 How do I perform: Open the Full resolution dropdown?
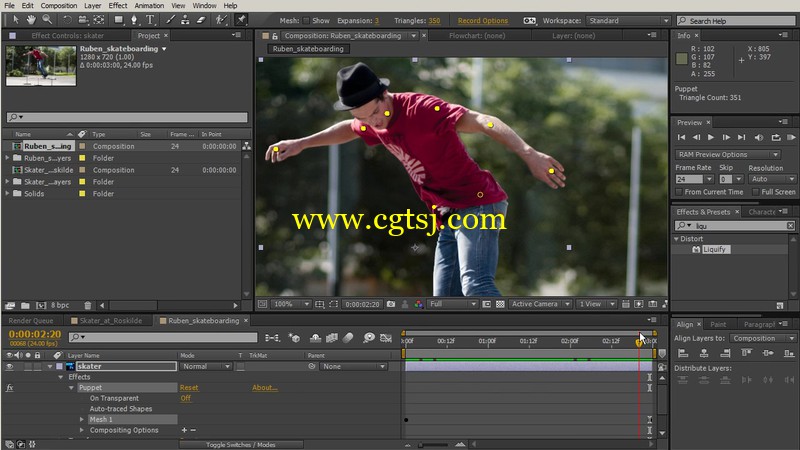[452, 304]
